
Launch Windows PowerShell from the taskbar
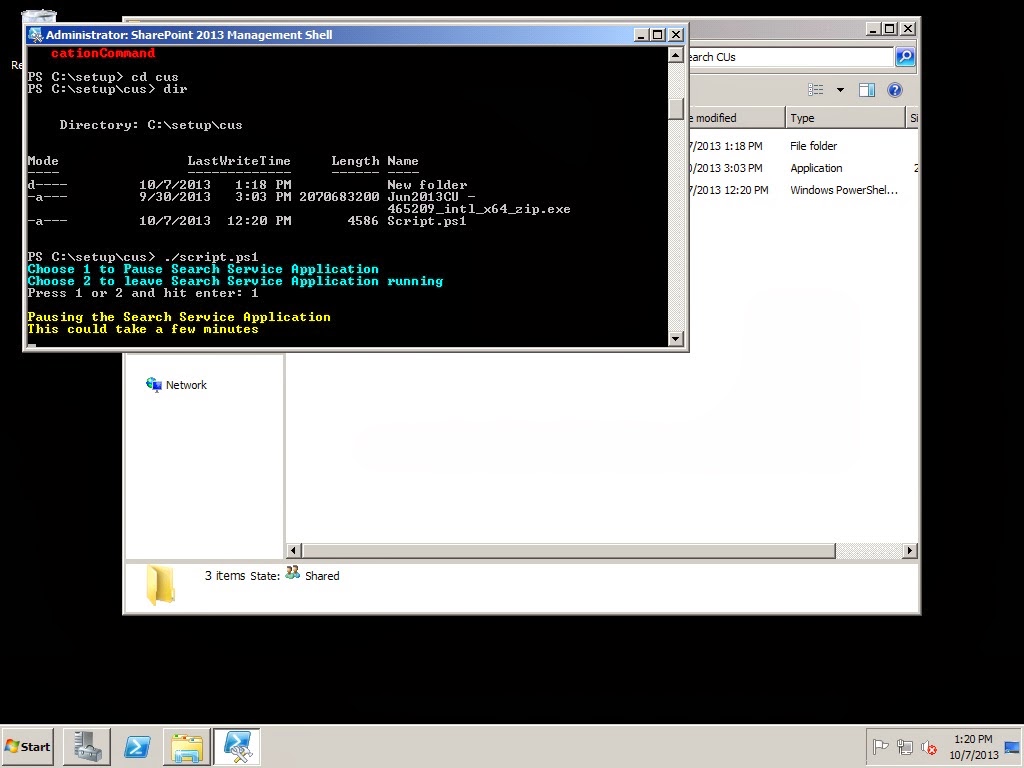(137, 747)
